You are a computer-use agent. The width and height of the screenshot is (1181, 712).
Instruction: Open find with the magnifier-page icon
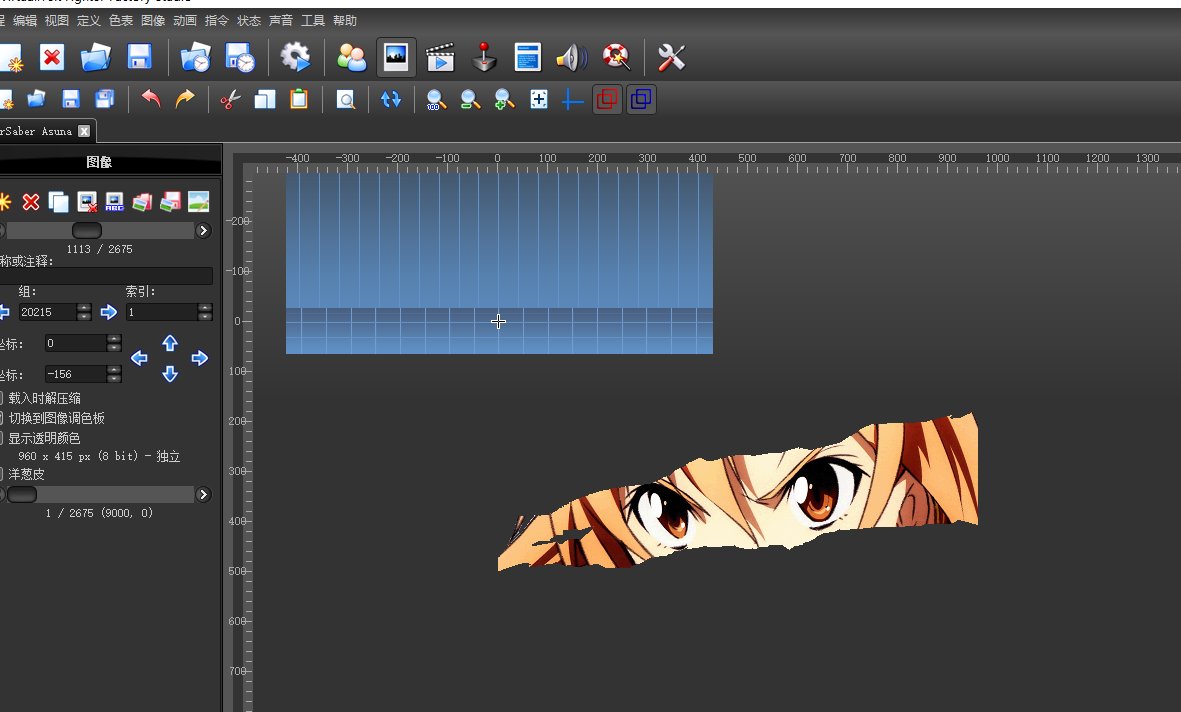point(345,99)
